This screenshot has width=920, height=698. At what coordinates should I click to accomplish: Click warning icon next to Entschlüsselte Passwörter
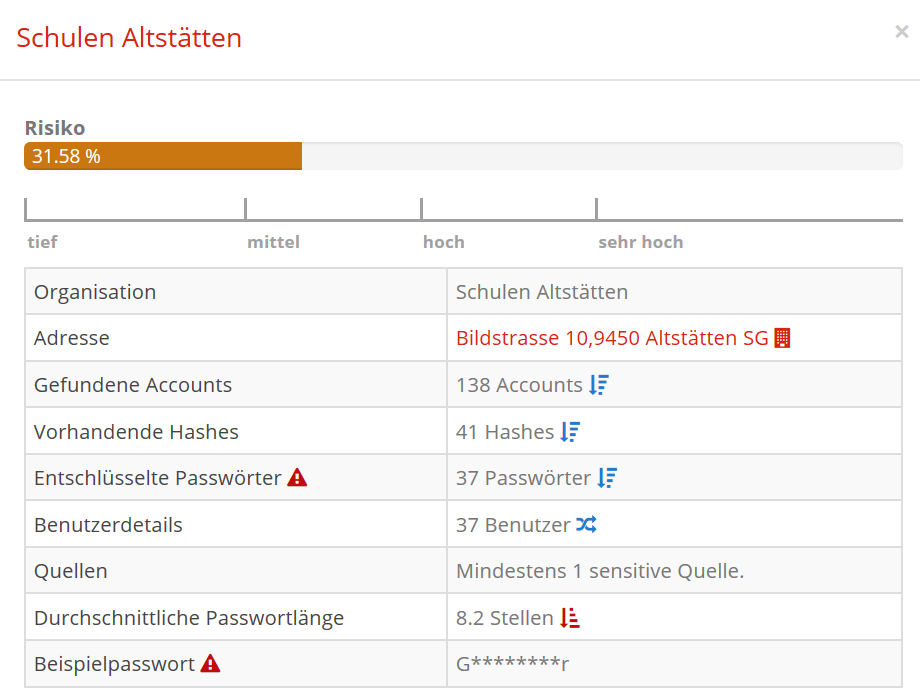(297, 478)
